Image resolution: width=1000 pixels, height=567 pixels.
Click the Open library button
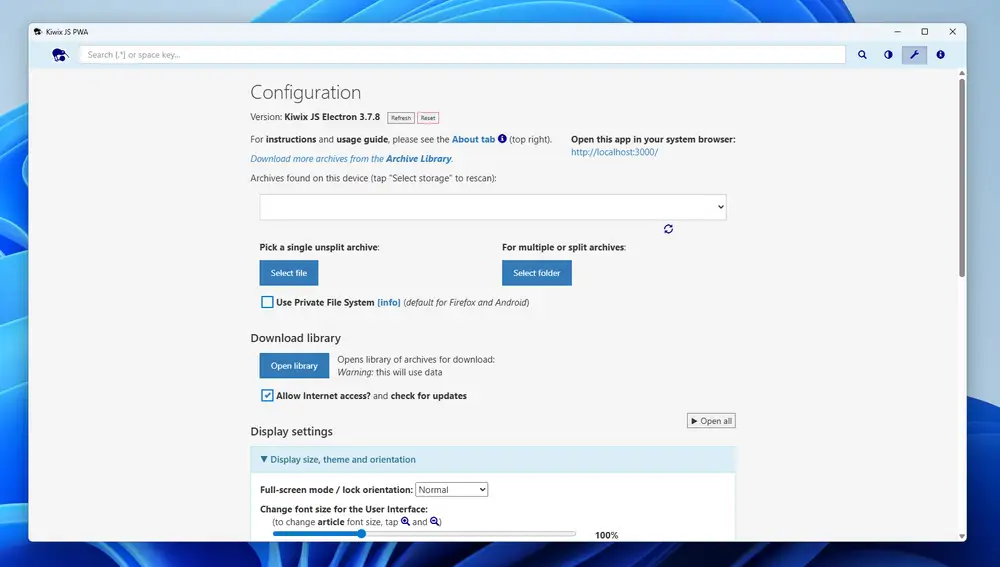pyautogui.click(x=294, y=366)
